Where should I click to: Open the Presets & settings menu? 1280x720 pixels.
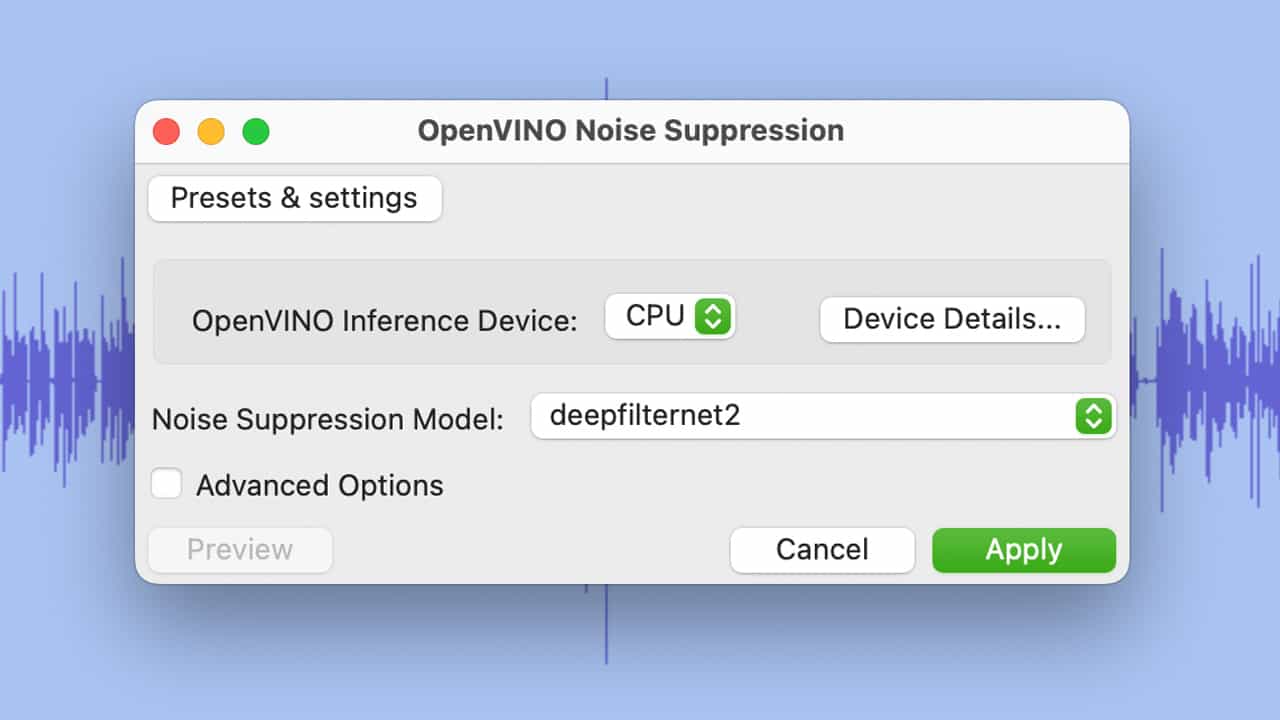coord(294,198)
